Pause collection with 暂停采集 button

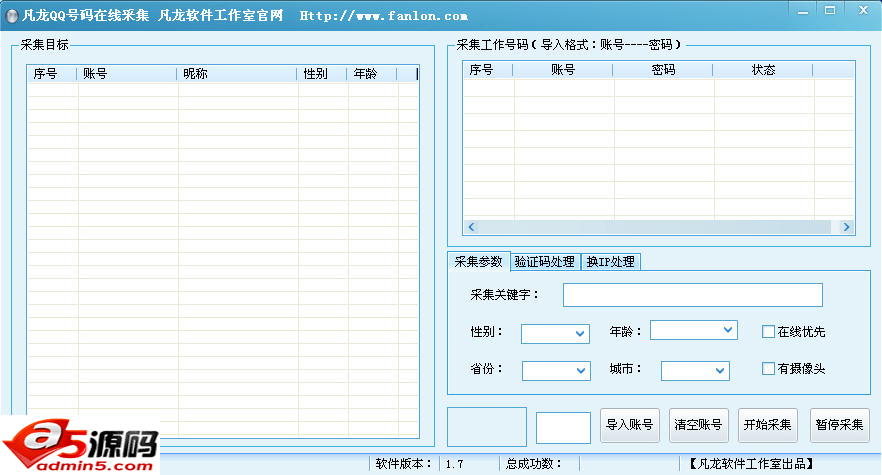(x=839, y=425)
